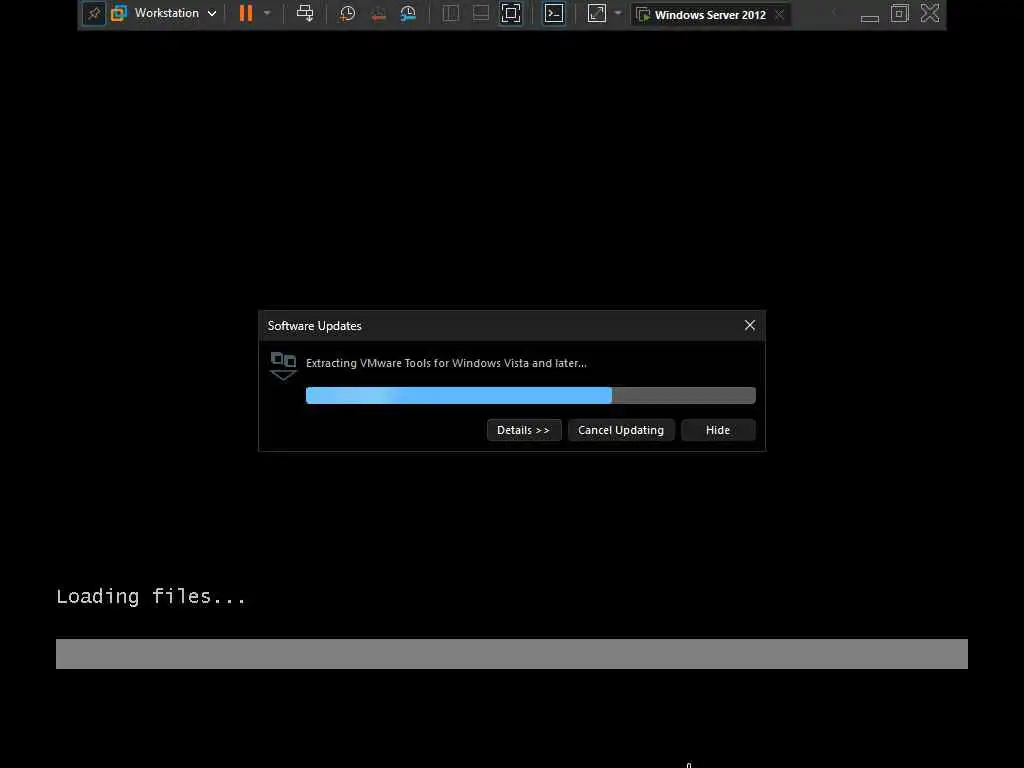Click the stretch guest display icon

(x=597, y=13)
